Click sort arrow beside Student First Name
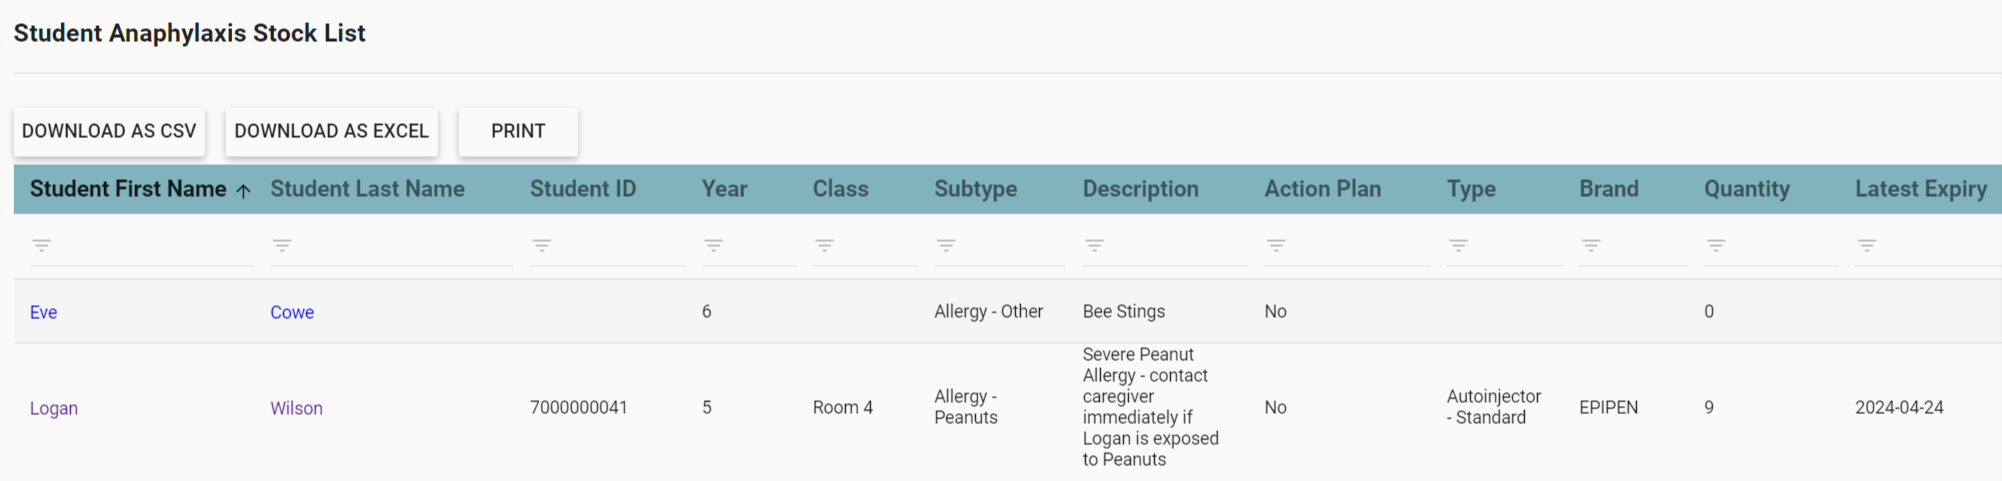 click(x=243, y=190)
